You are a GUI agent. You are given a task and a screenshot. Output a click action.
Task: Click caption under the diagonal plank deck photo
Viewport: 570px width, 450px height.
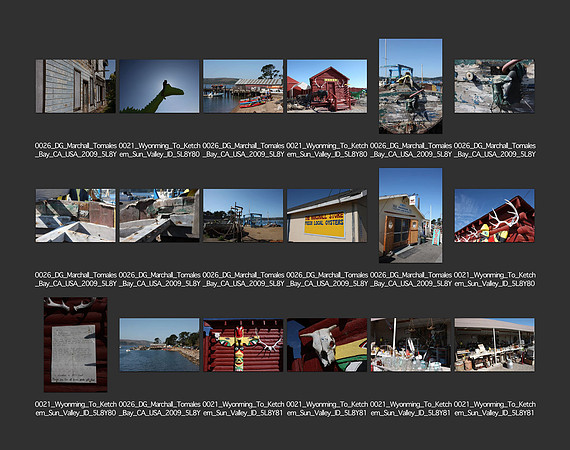coord(159,279)
